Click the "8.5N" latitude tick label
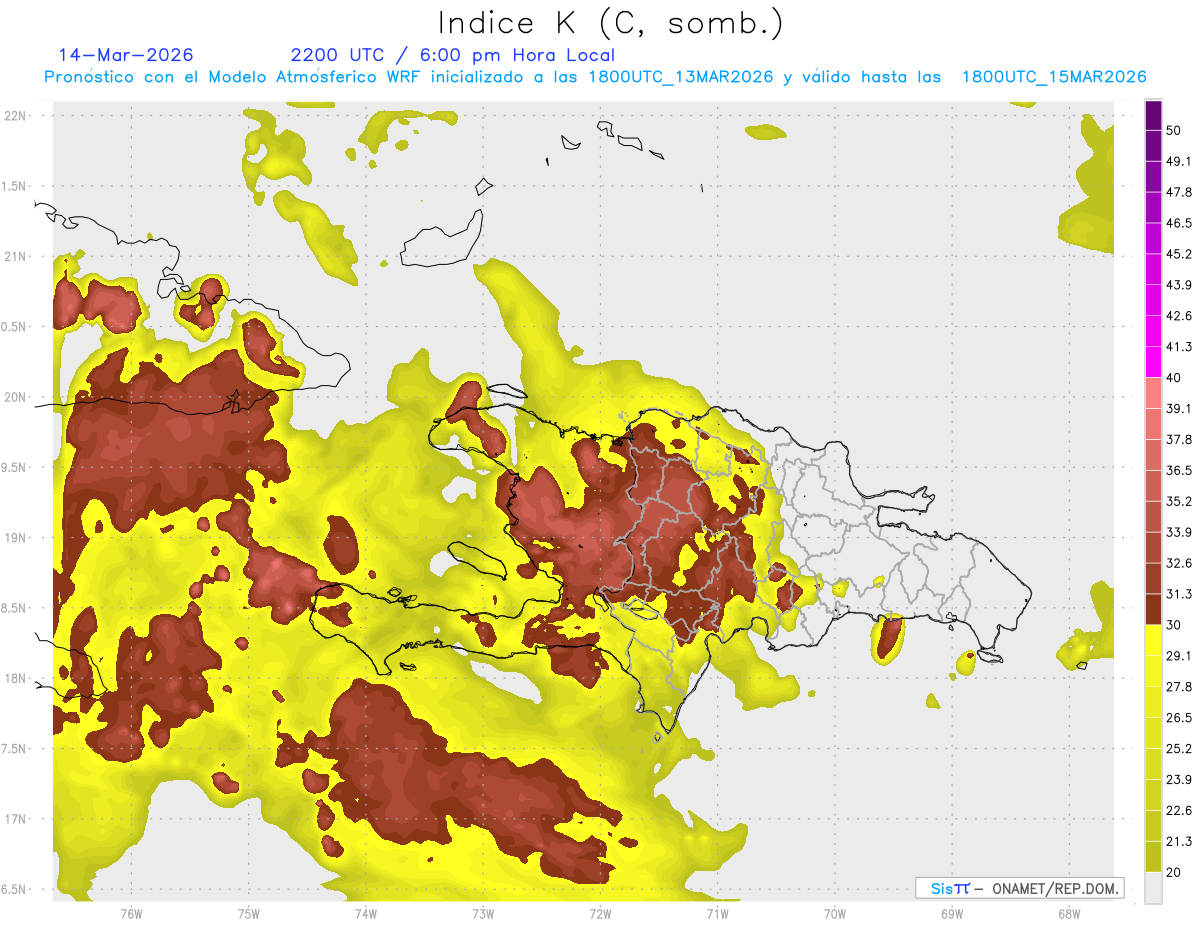The width and height of the screenshot is (1200, 927). point(14,608)
